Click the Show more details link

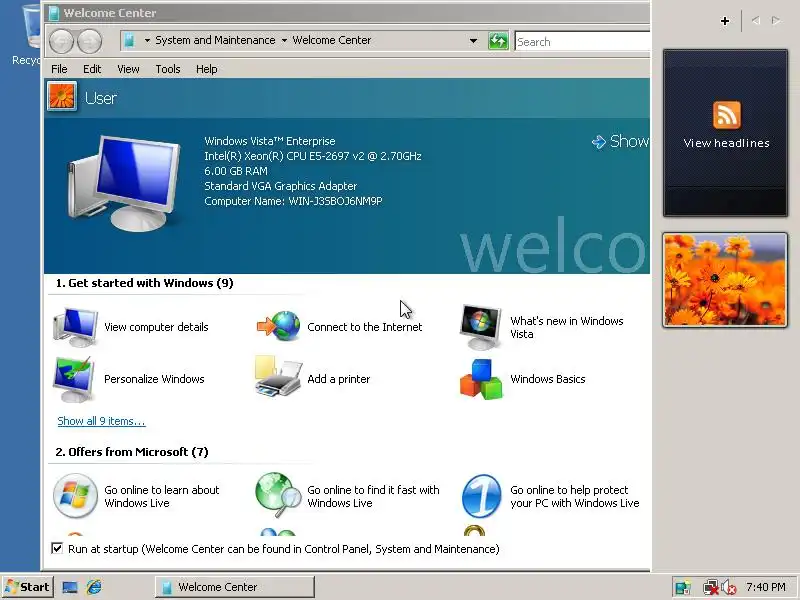coord(620,141)
